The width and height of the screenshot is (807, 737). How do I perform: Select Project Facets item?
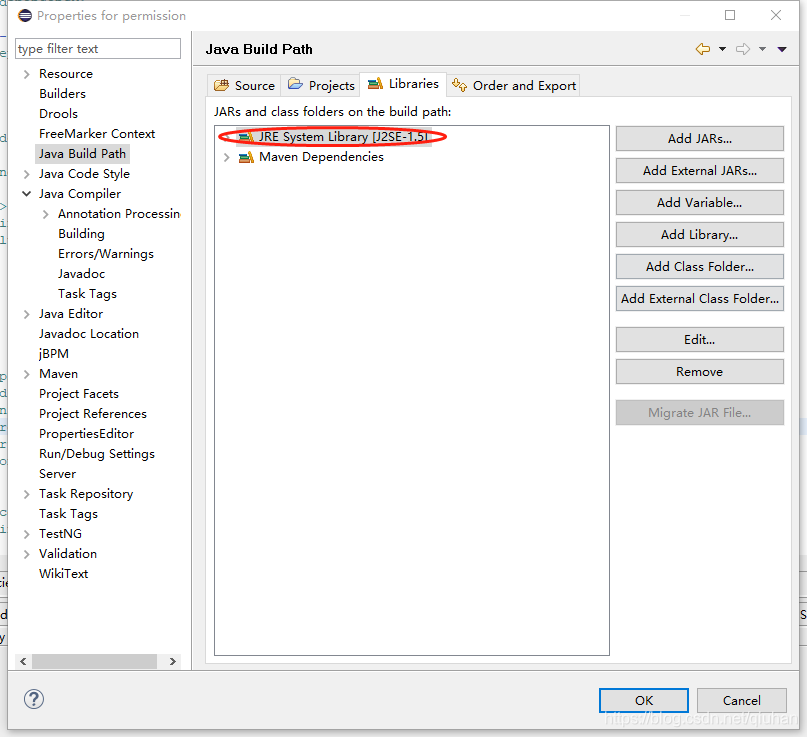(79, 394)
